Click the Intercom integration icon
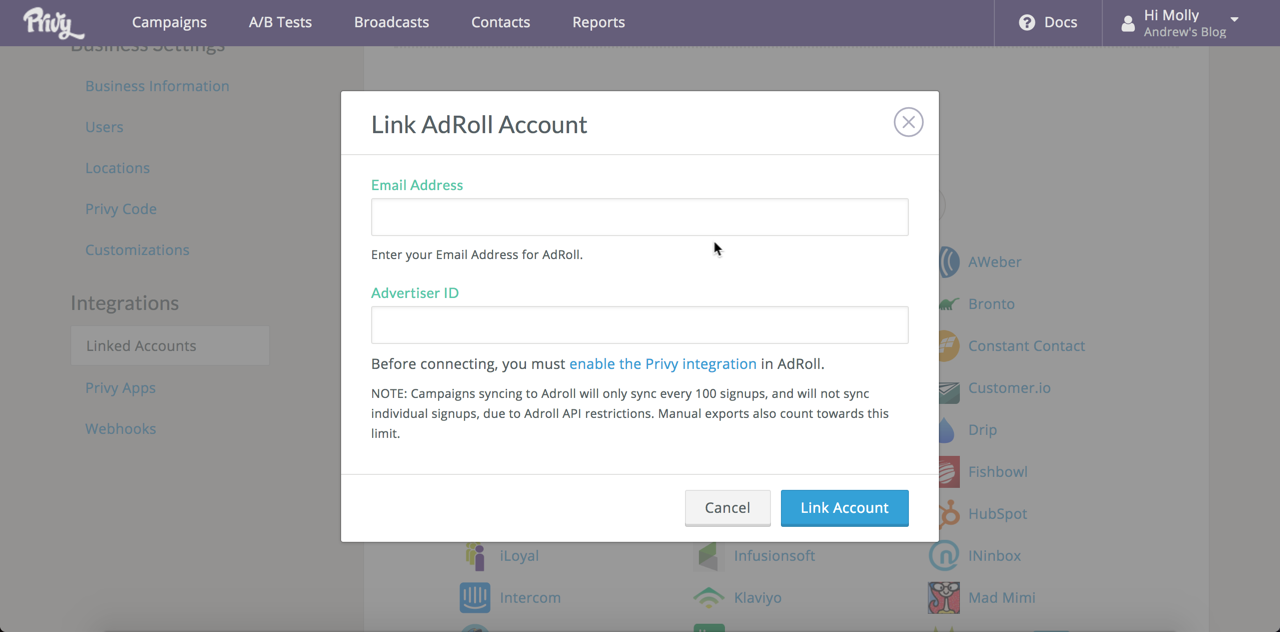The height and width of the screenshot is (632, 1280). (475, 597)
